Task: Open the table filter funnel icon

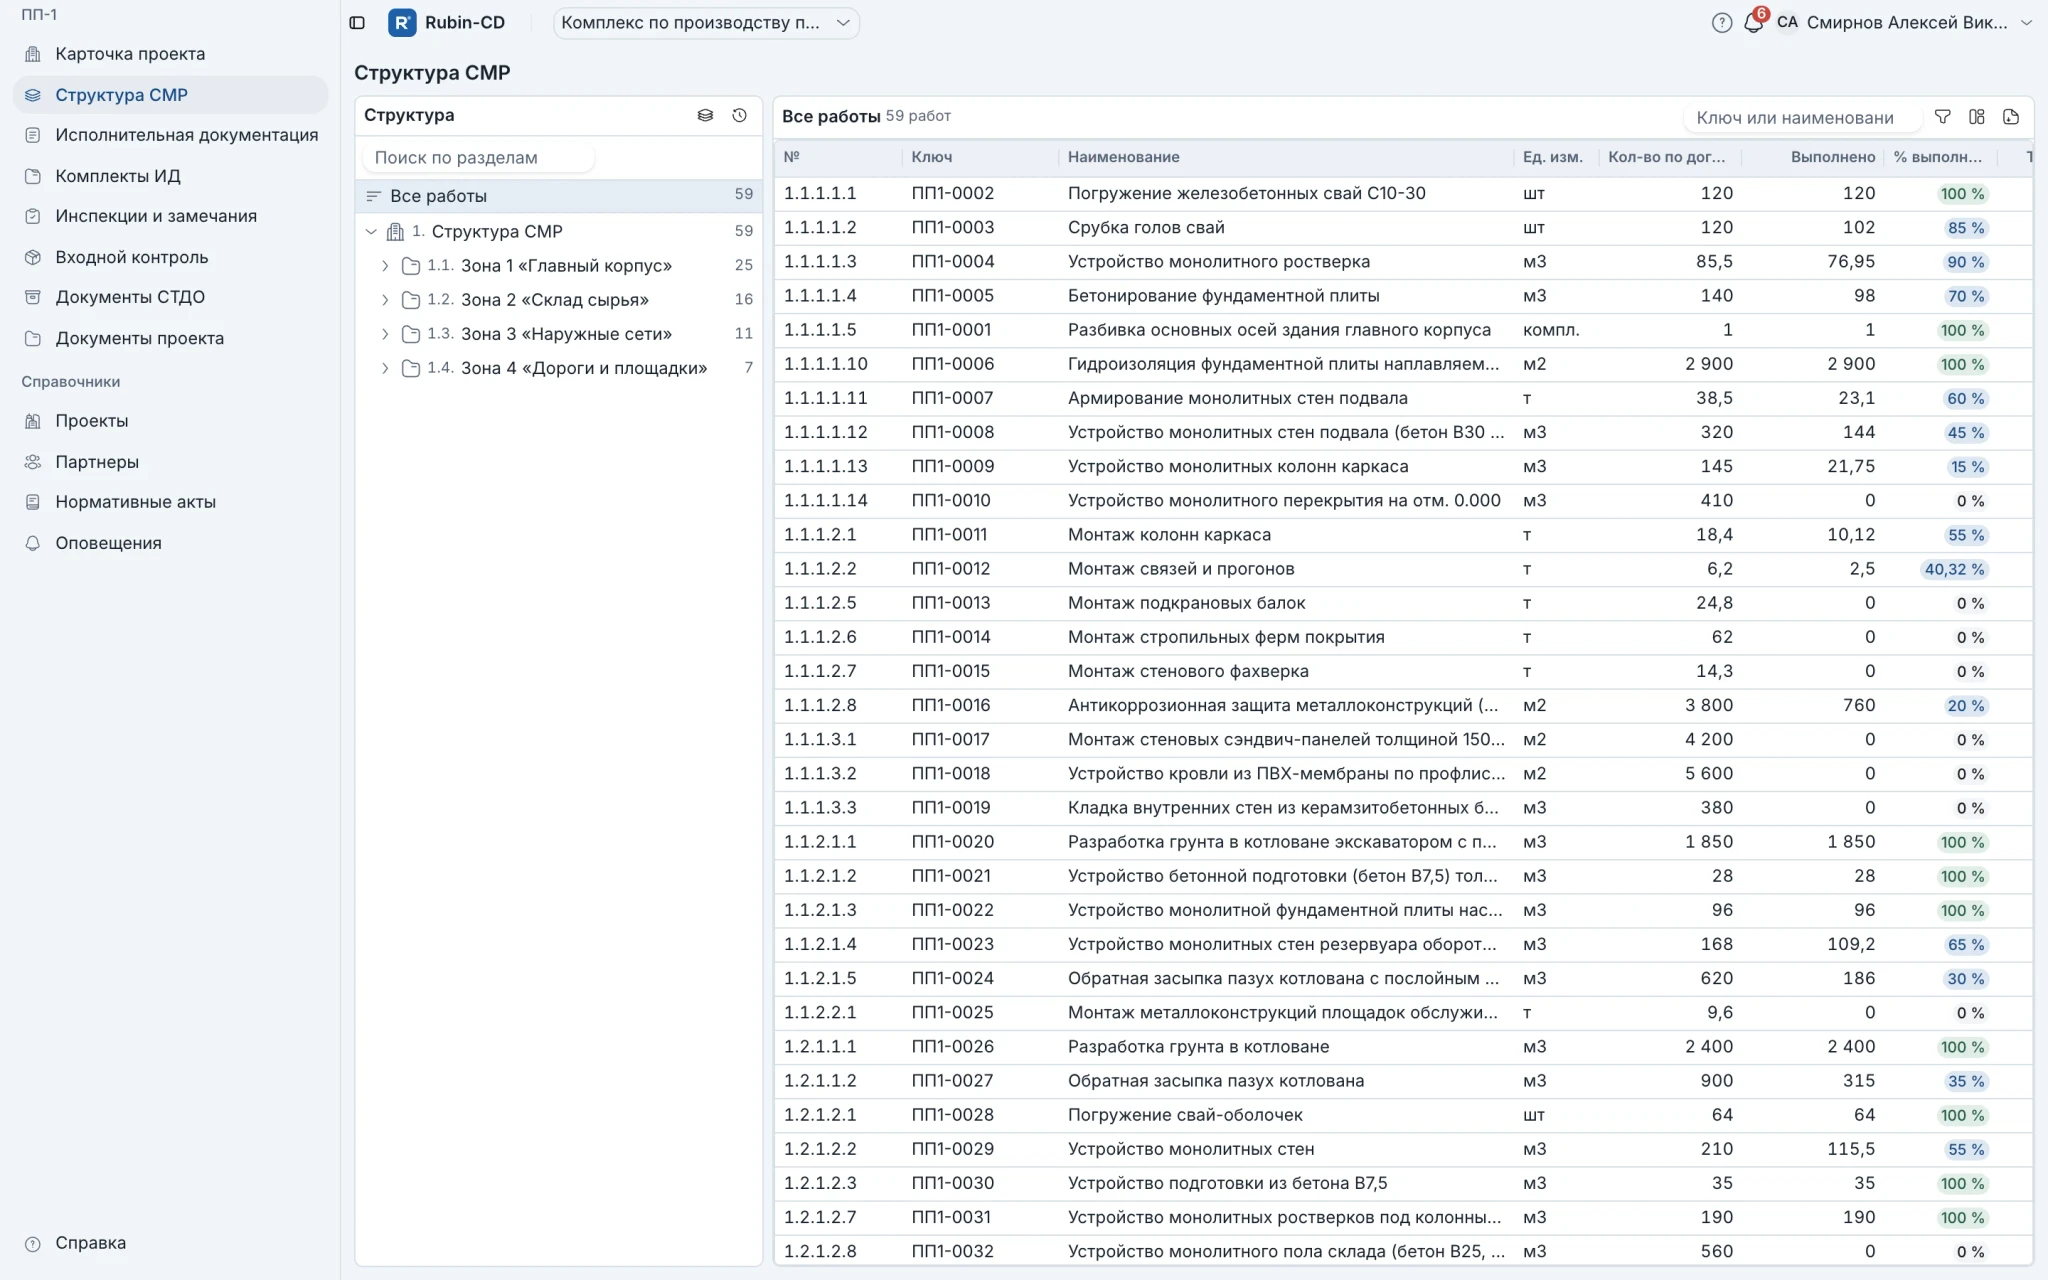Action: 1942,117
